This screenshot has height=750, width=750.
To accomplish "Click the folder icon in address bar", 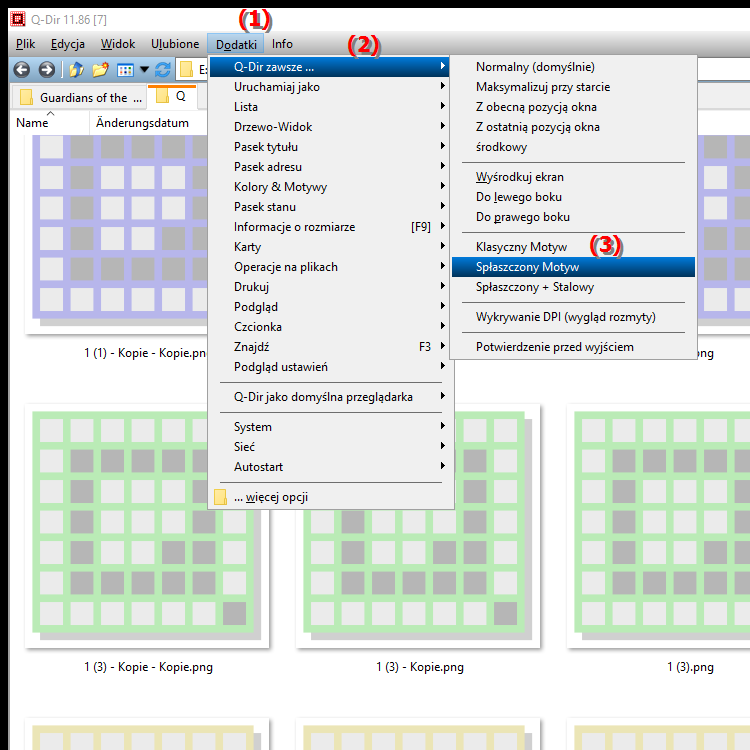I will [186, 70].
